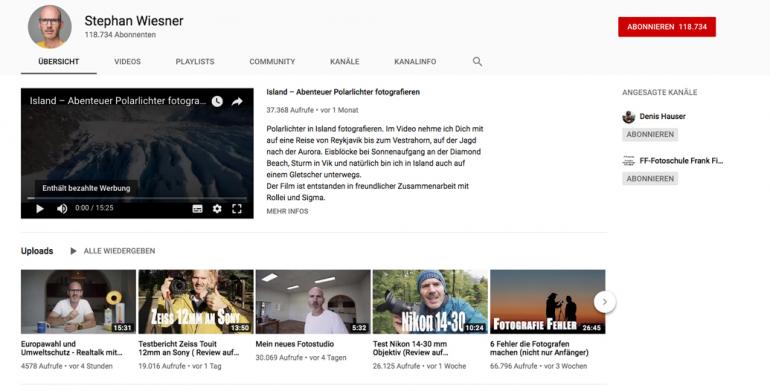Open the Europawahl und Umweltschutz thumbnail
Viewport: 770px width, 391px height.
(78, 302)
